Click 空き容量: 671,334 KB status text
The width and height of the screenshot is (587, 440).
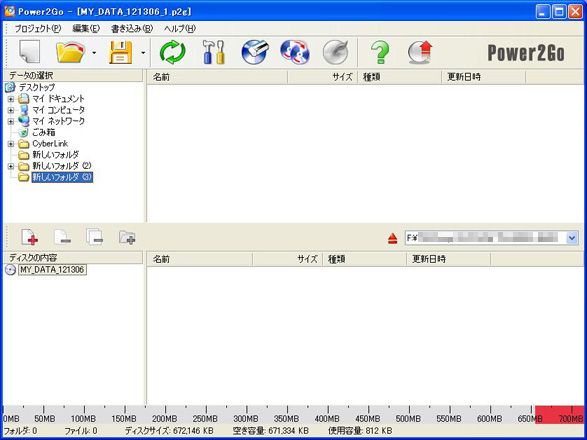(270, 431)
